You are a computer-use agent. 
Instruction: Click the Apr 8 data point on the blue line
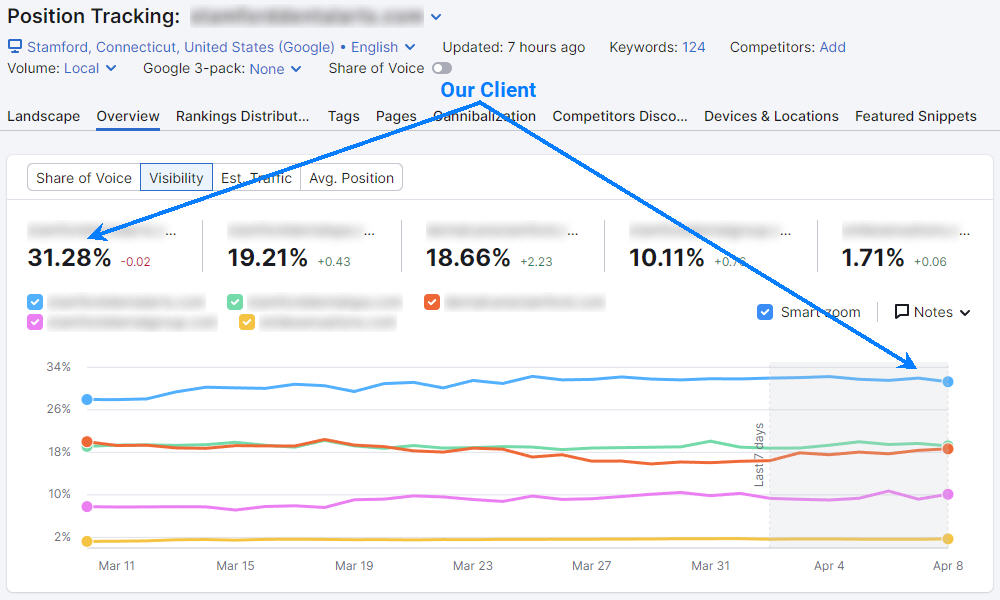click(947, 381)
